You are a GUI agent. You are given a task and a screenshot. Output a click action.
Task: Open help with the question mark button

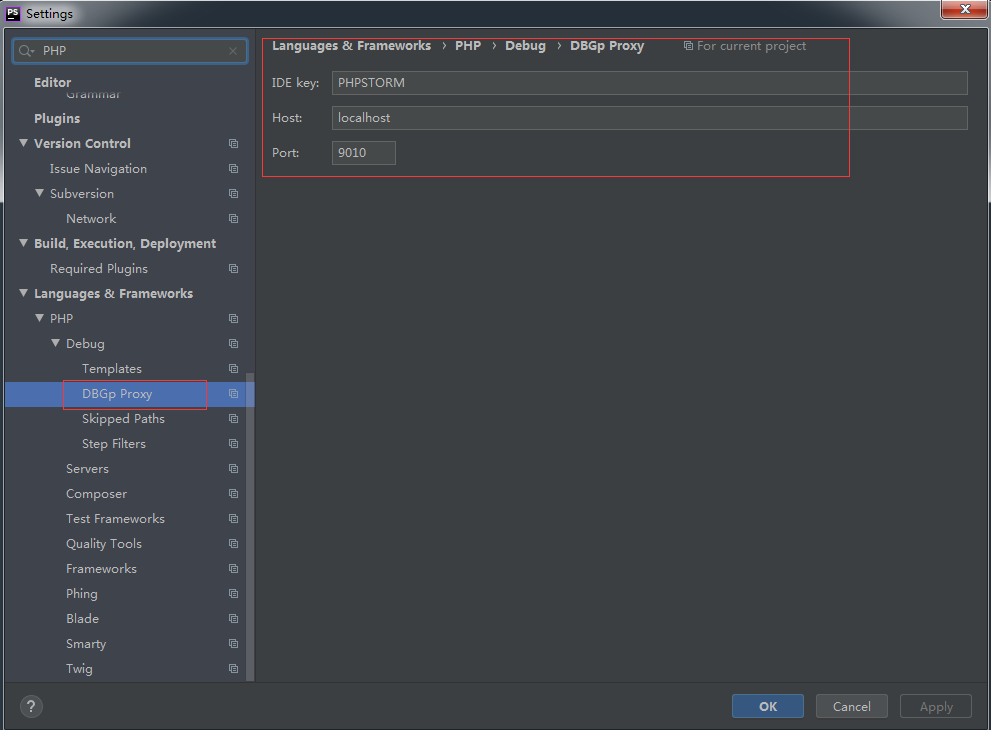31,707
